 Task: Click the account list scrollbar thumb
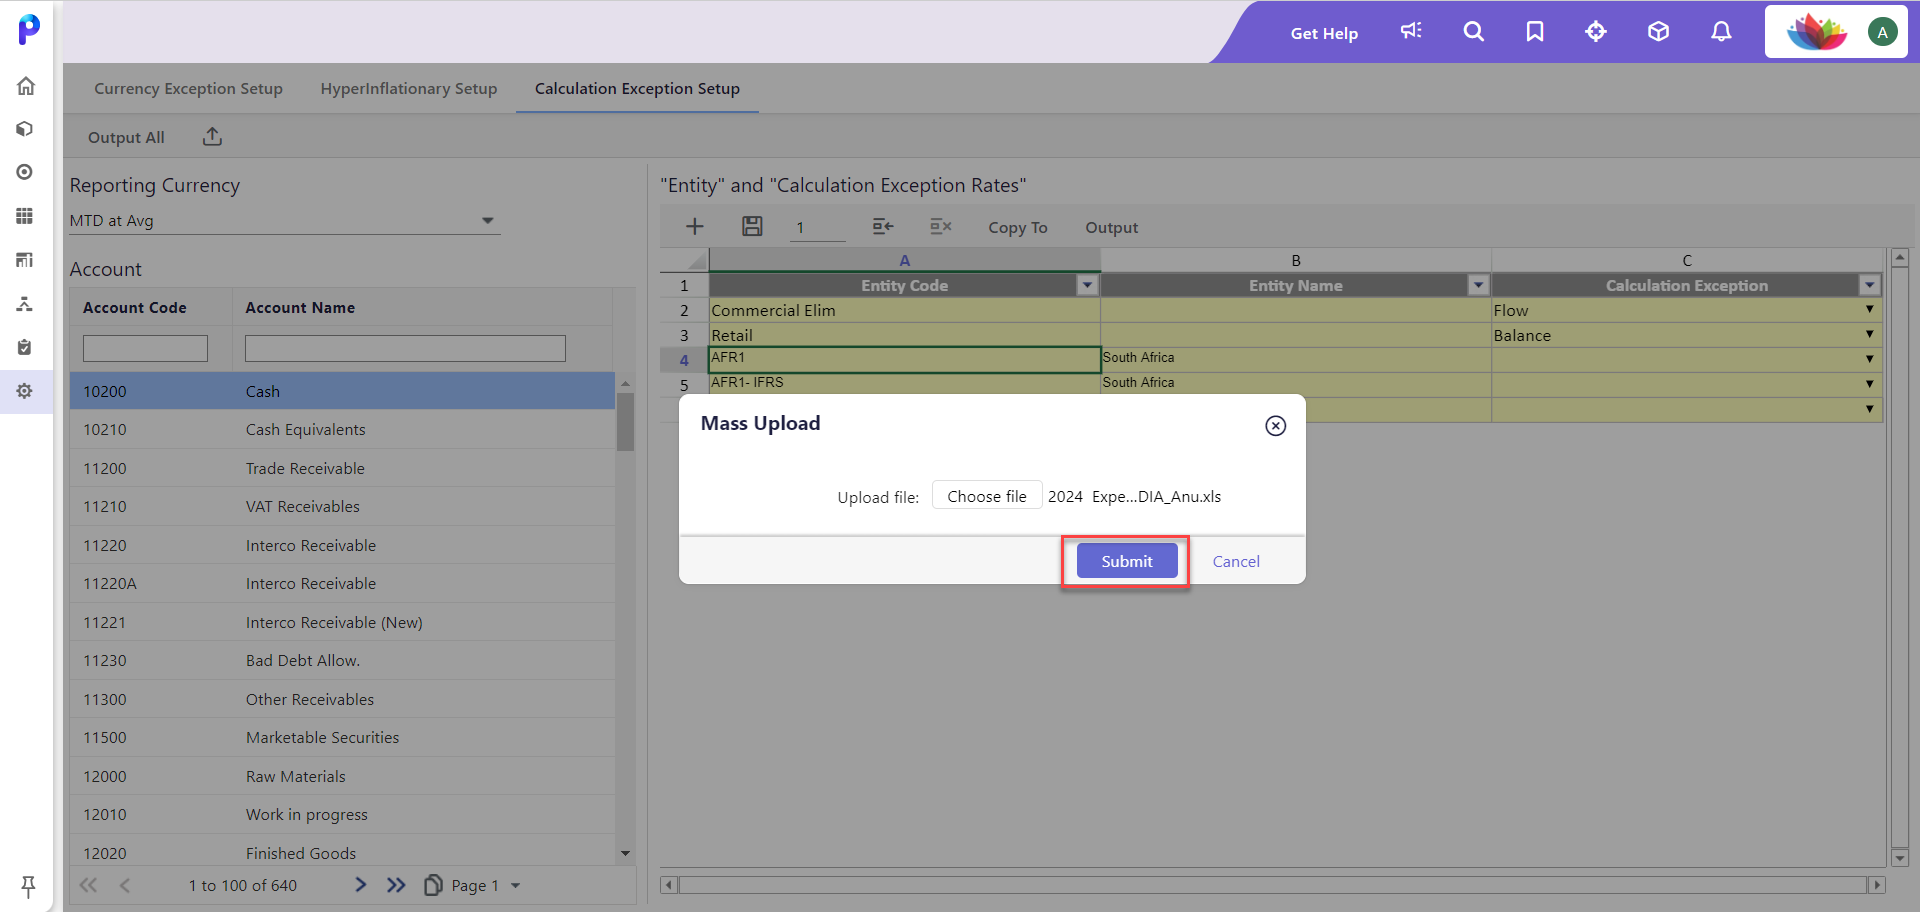[626, 421]
